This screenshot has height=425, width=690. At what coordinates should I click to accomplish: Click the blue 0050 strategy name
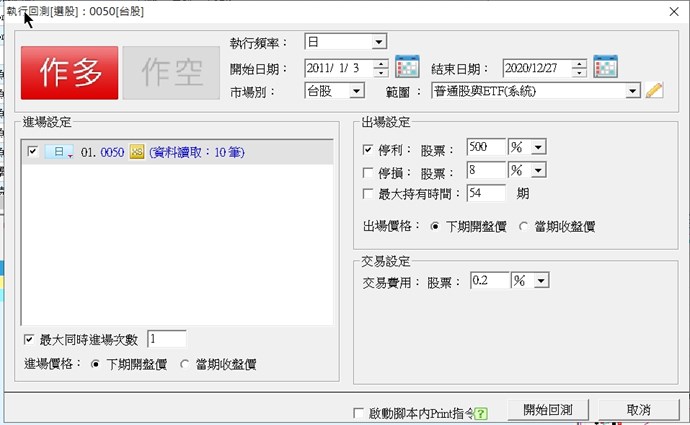click(112, 152)
